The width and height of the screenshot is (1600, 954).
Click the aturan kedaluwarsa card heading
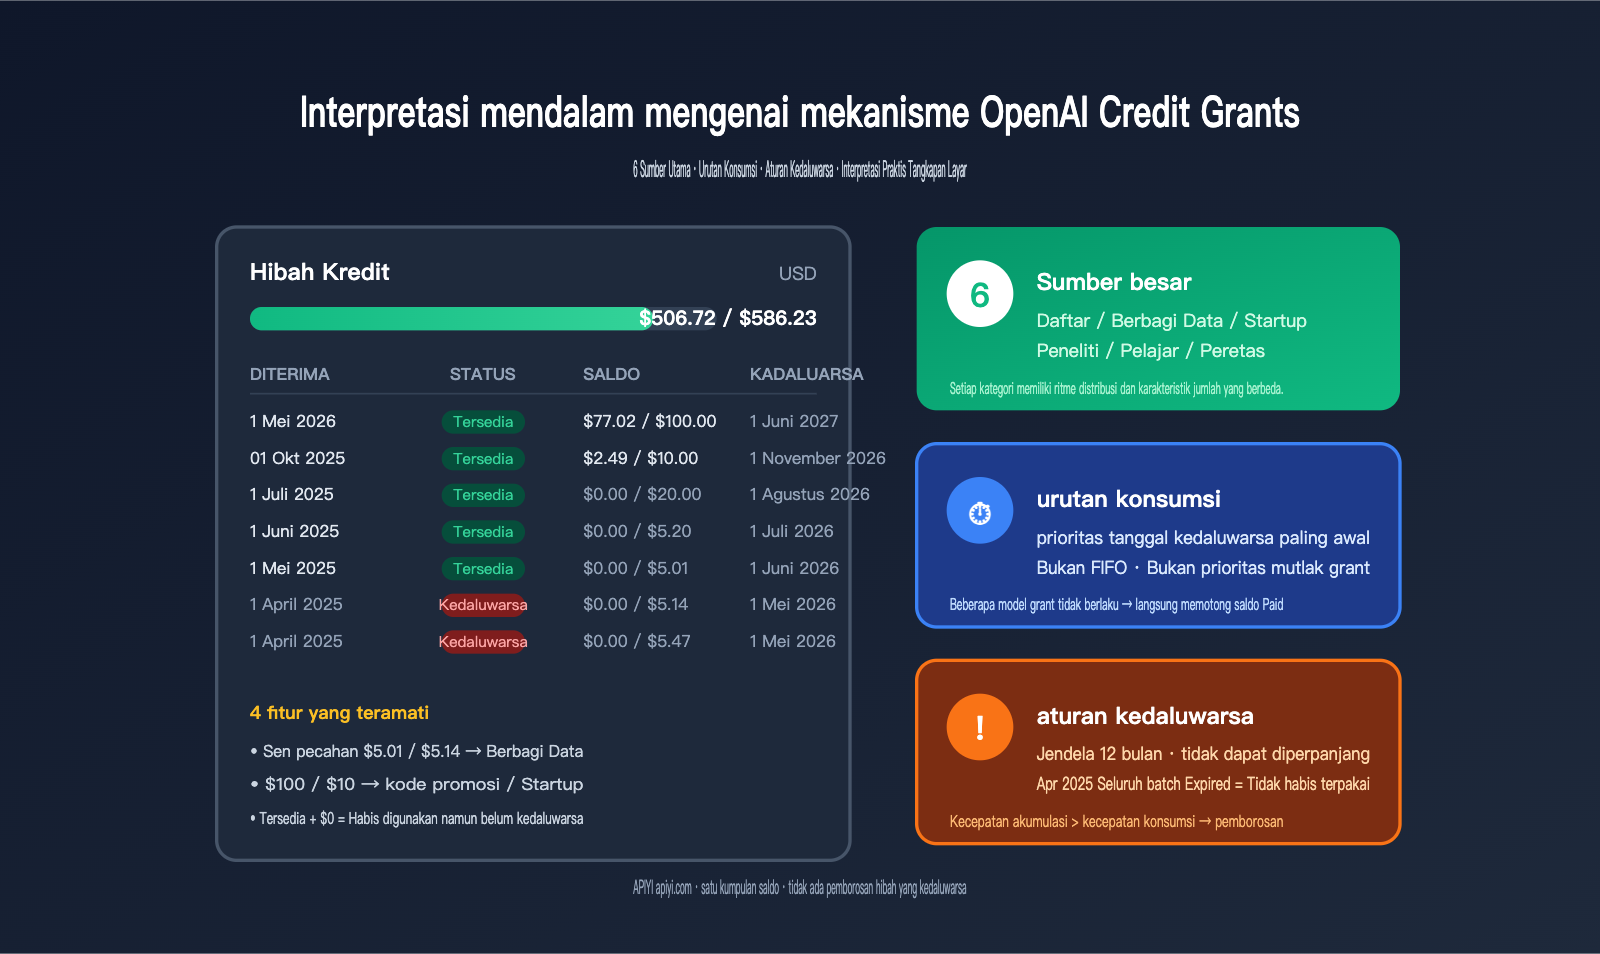click(x=1145, y=716)
